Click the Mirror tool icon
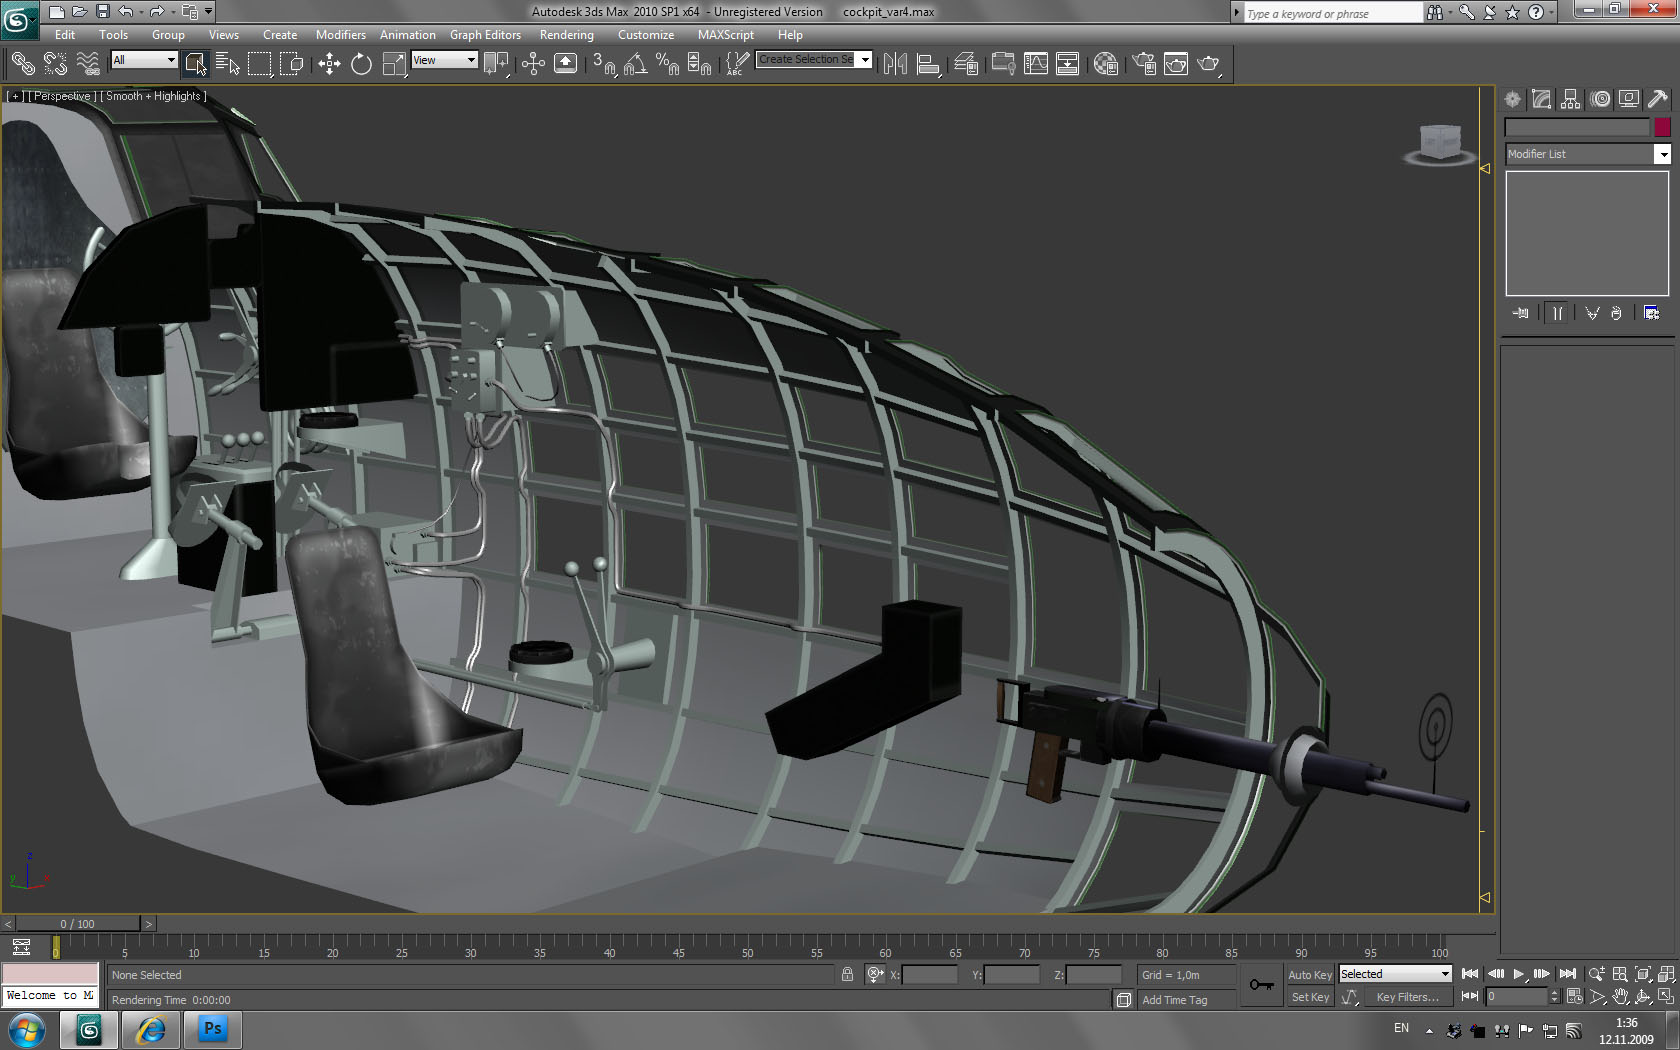 [x=895, y=64]
